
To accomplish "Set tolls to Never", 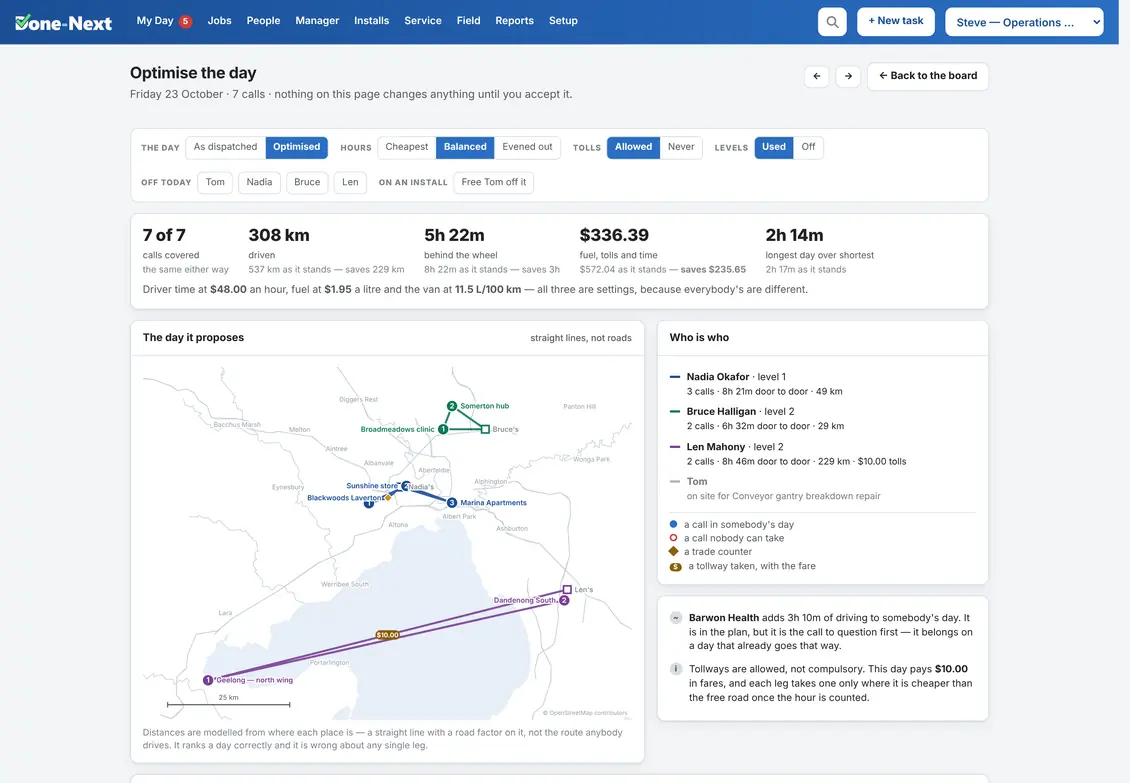I will click(681, 147).
